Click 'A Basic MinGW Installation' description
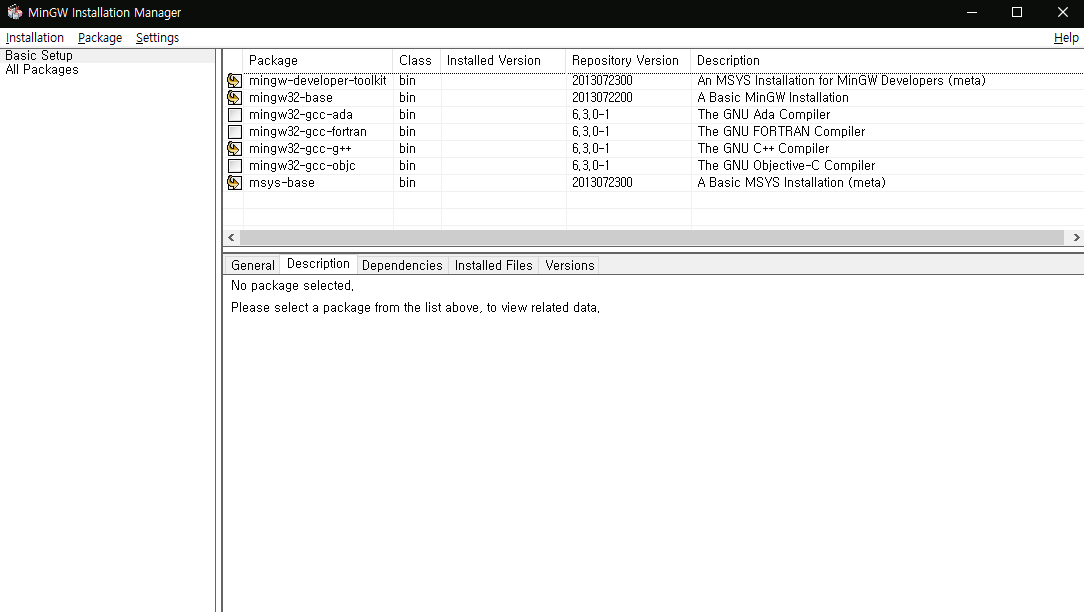 [773, 98]
